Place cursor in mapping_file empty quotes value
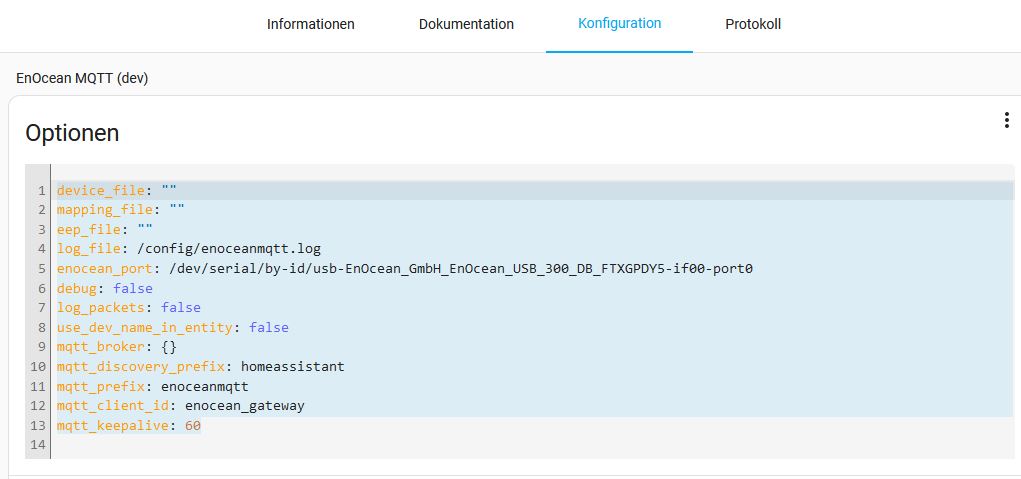The image size is (1021, 479). click(177, 210)
